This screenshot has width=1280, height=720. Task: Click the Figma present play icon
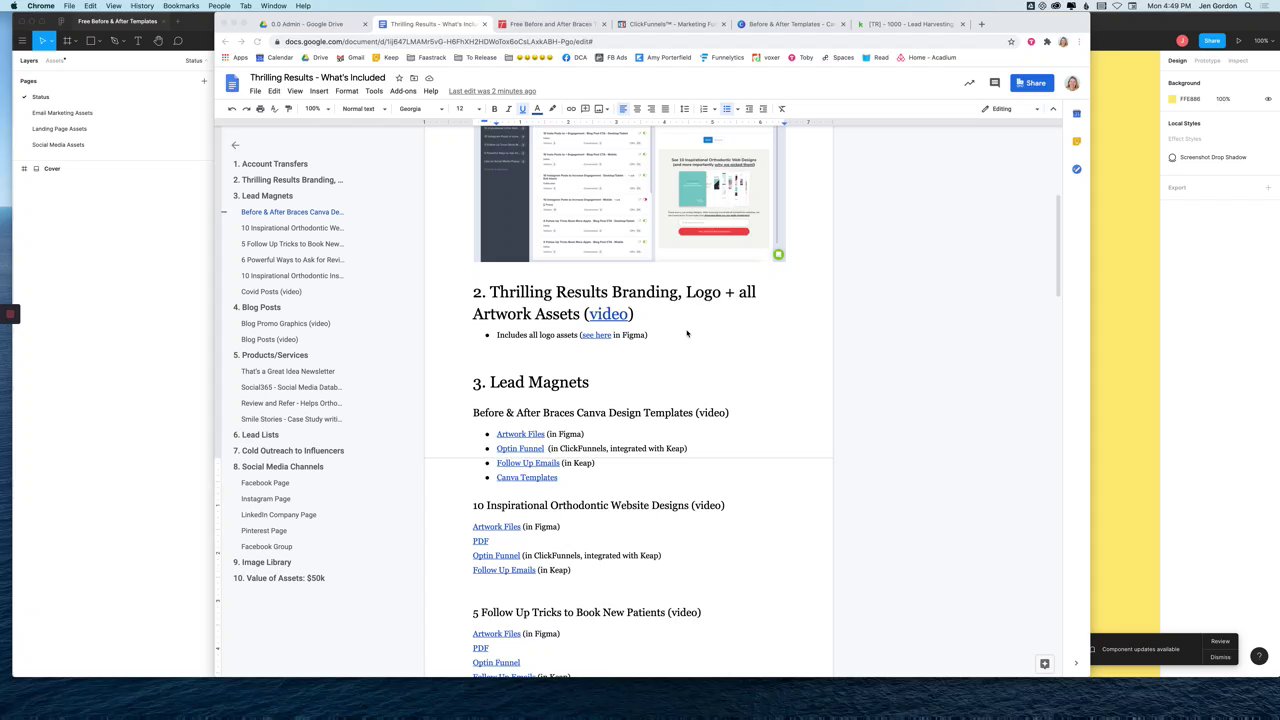[x=1238, y=41]
